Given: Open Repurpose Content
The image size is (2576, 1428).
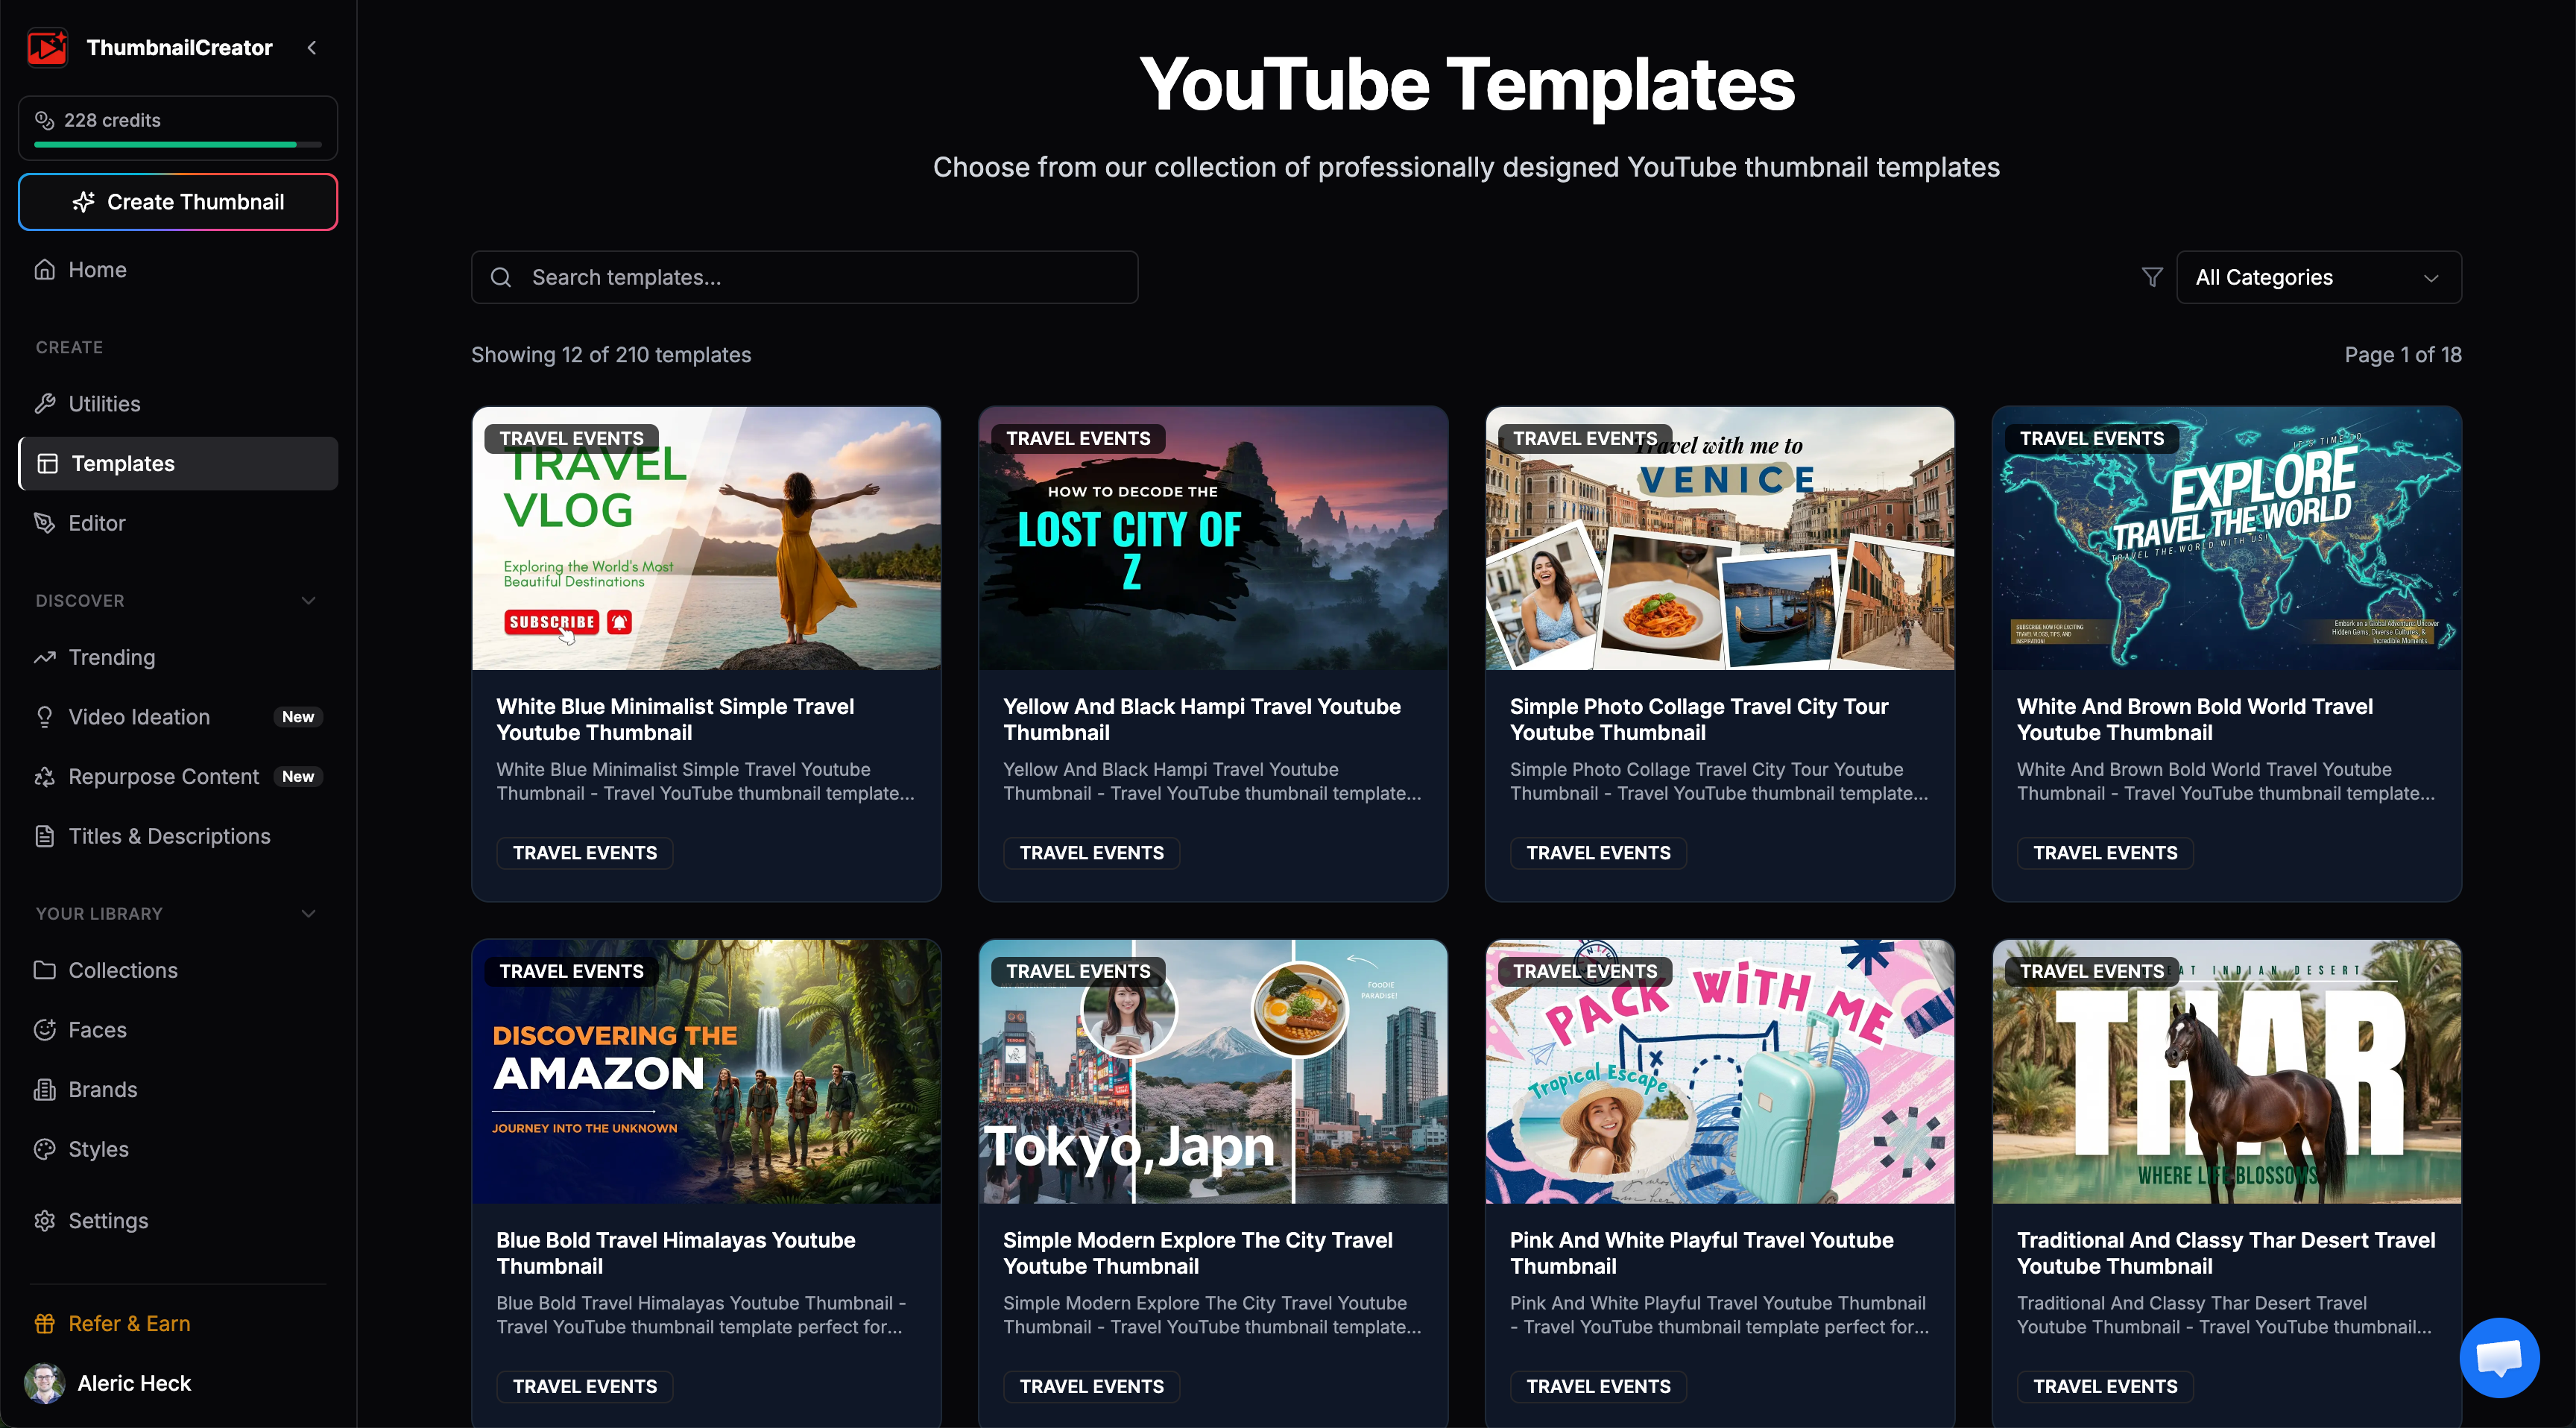Looking at the screenshot, I should 178,776.
